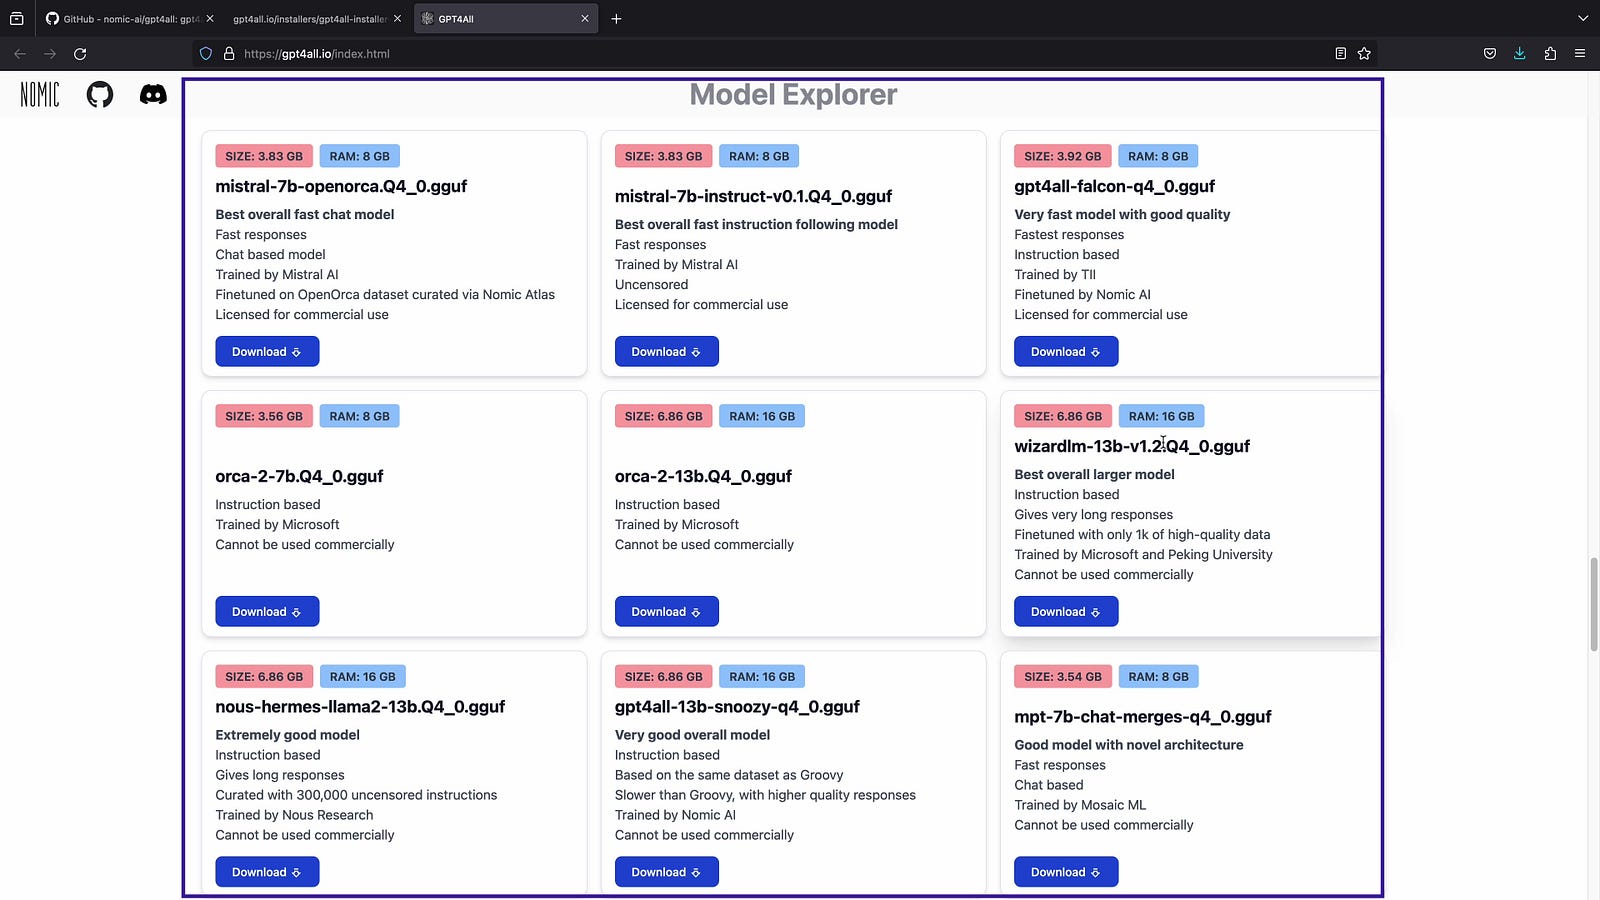Open the GitHub icon link
The height and width of the screenshot is (900, 1600).
pyautogui.click(x=100, y=95)
